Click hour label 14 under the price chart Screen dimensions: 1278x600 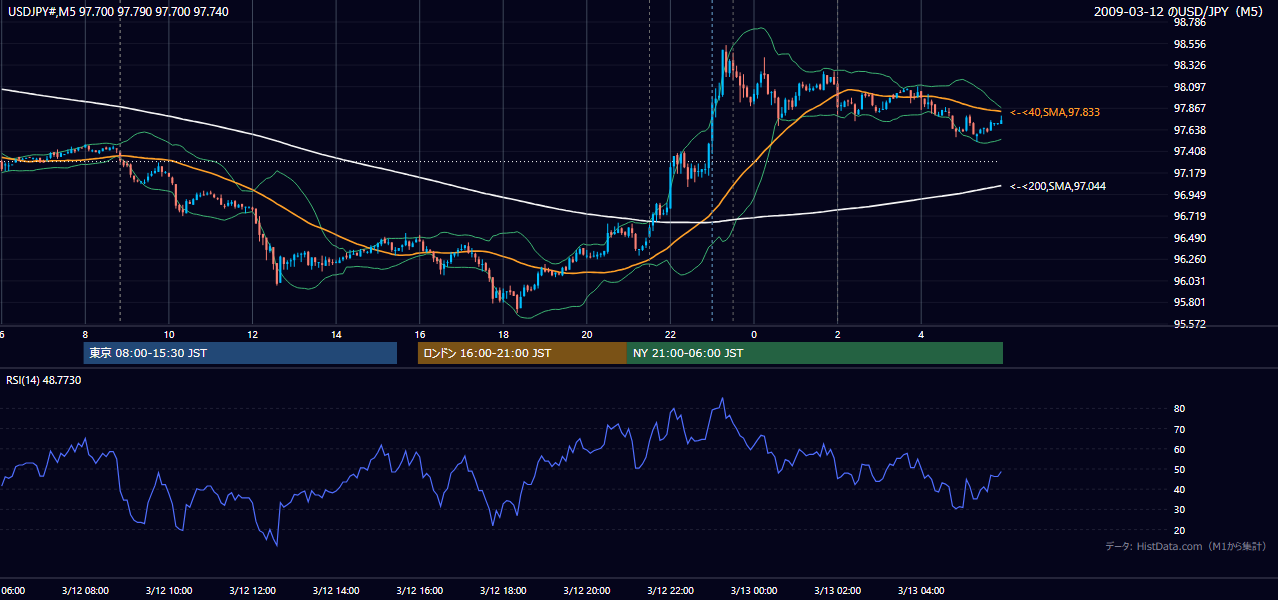click(336, 334)
